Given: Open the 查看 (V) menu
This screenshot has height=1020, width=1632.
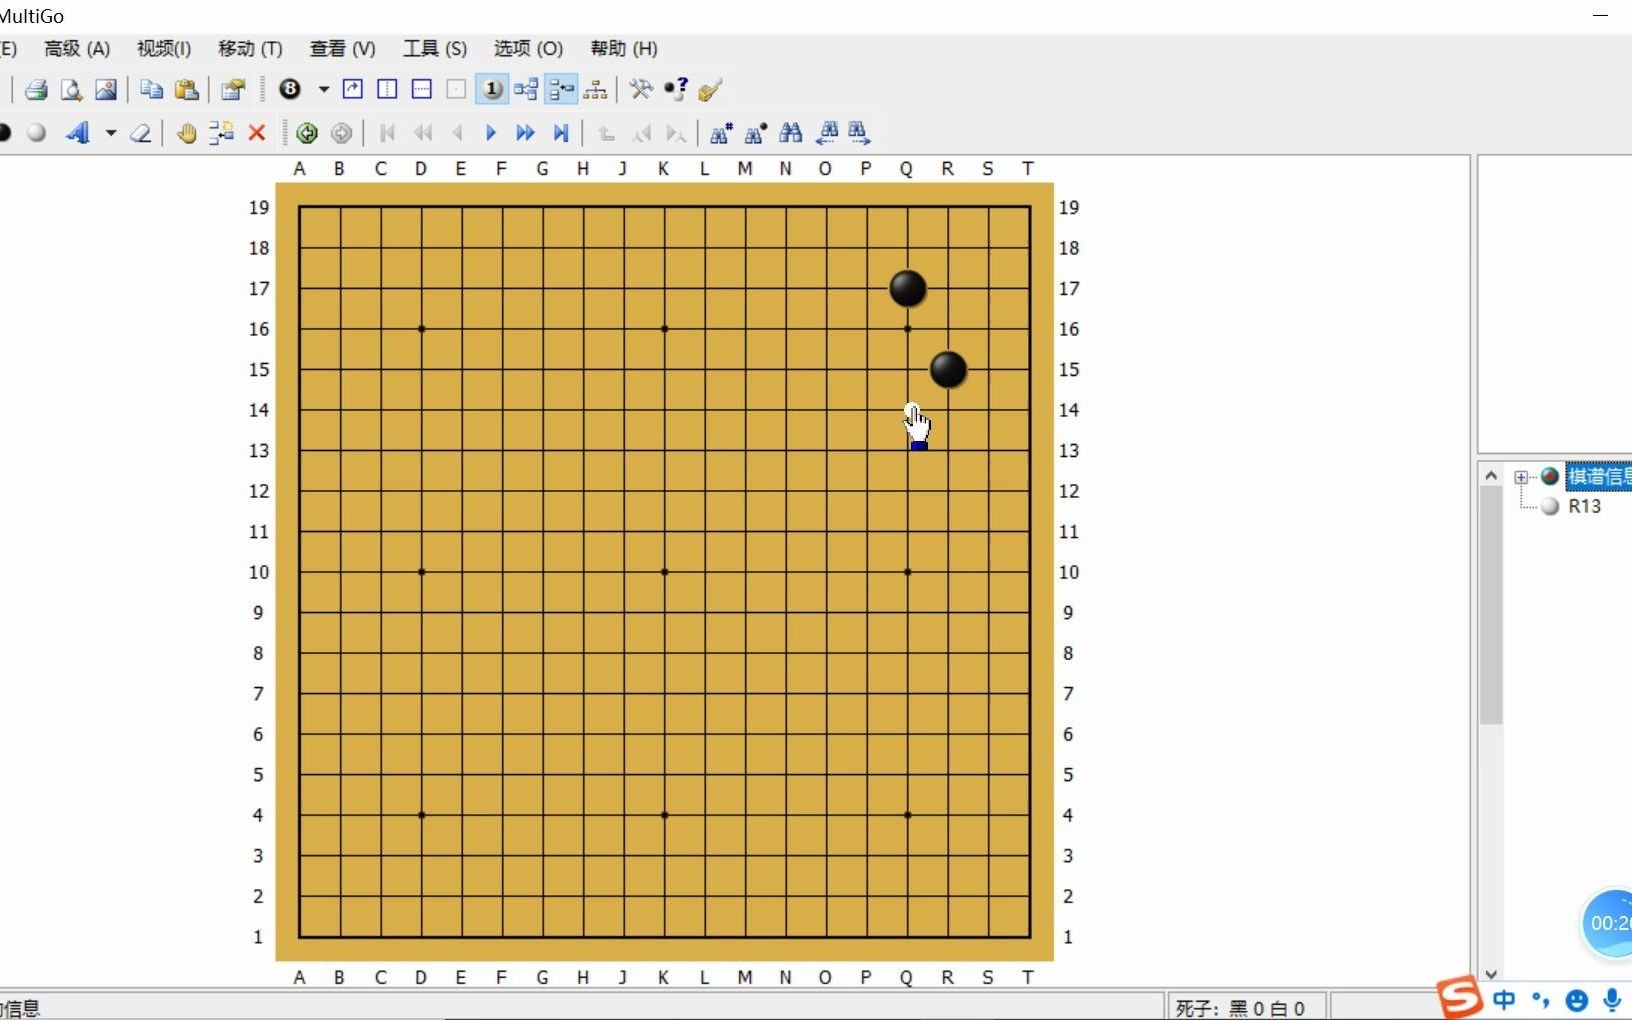Looking at the screenshot, I should (x=343, y=48).
